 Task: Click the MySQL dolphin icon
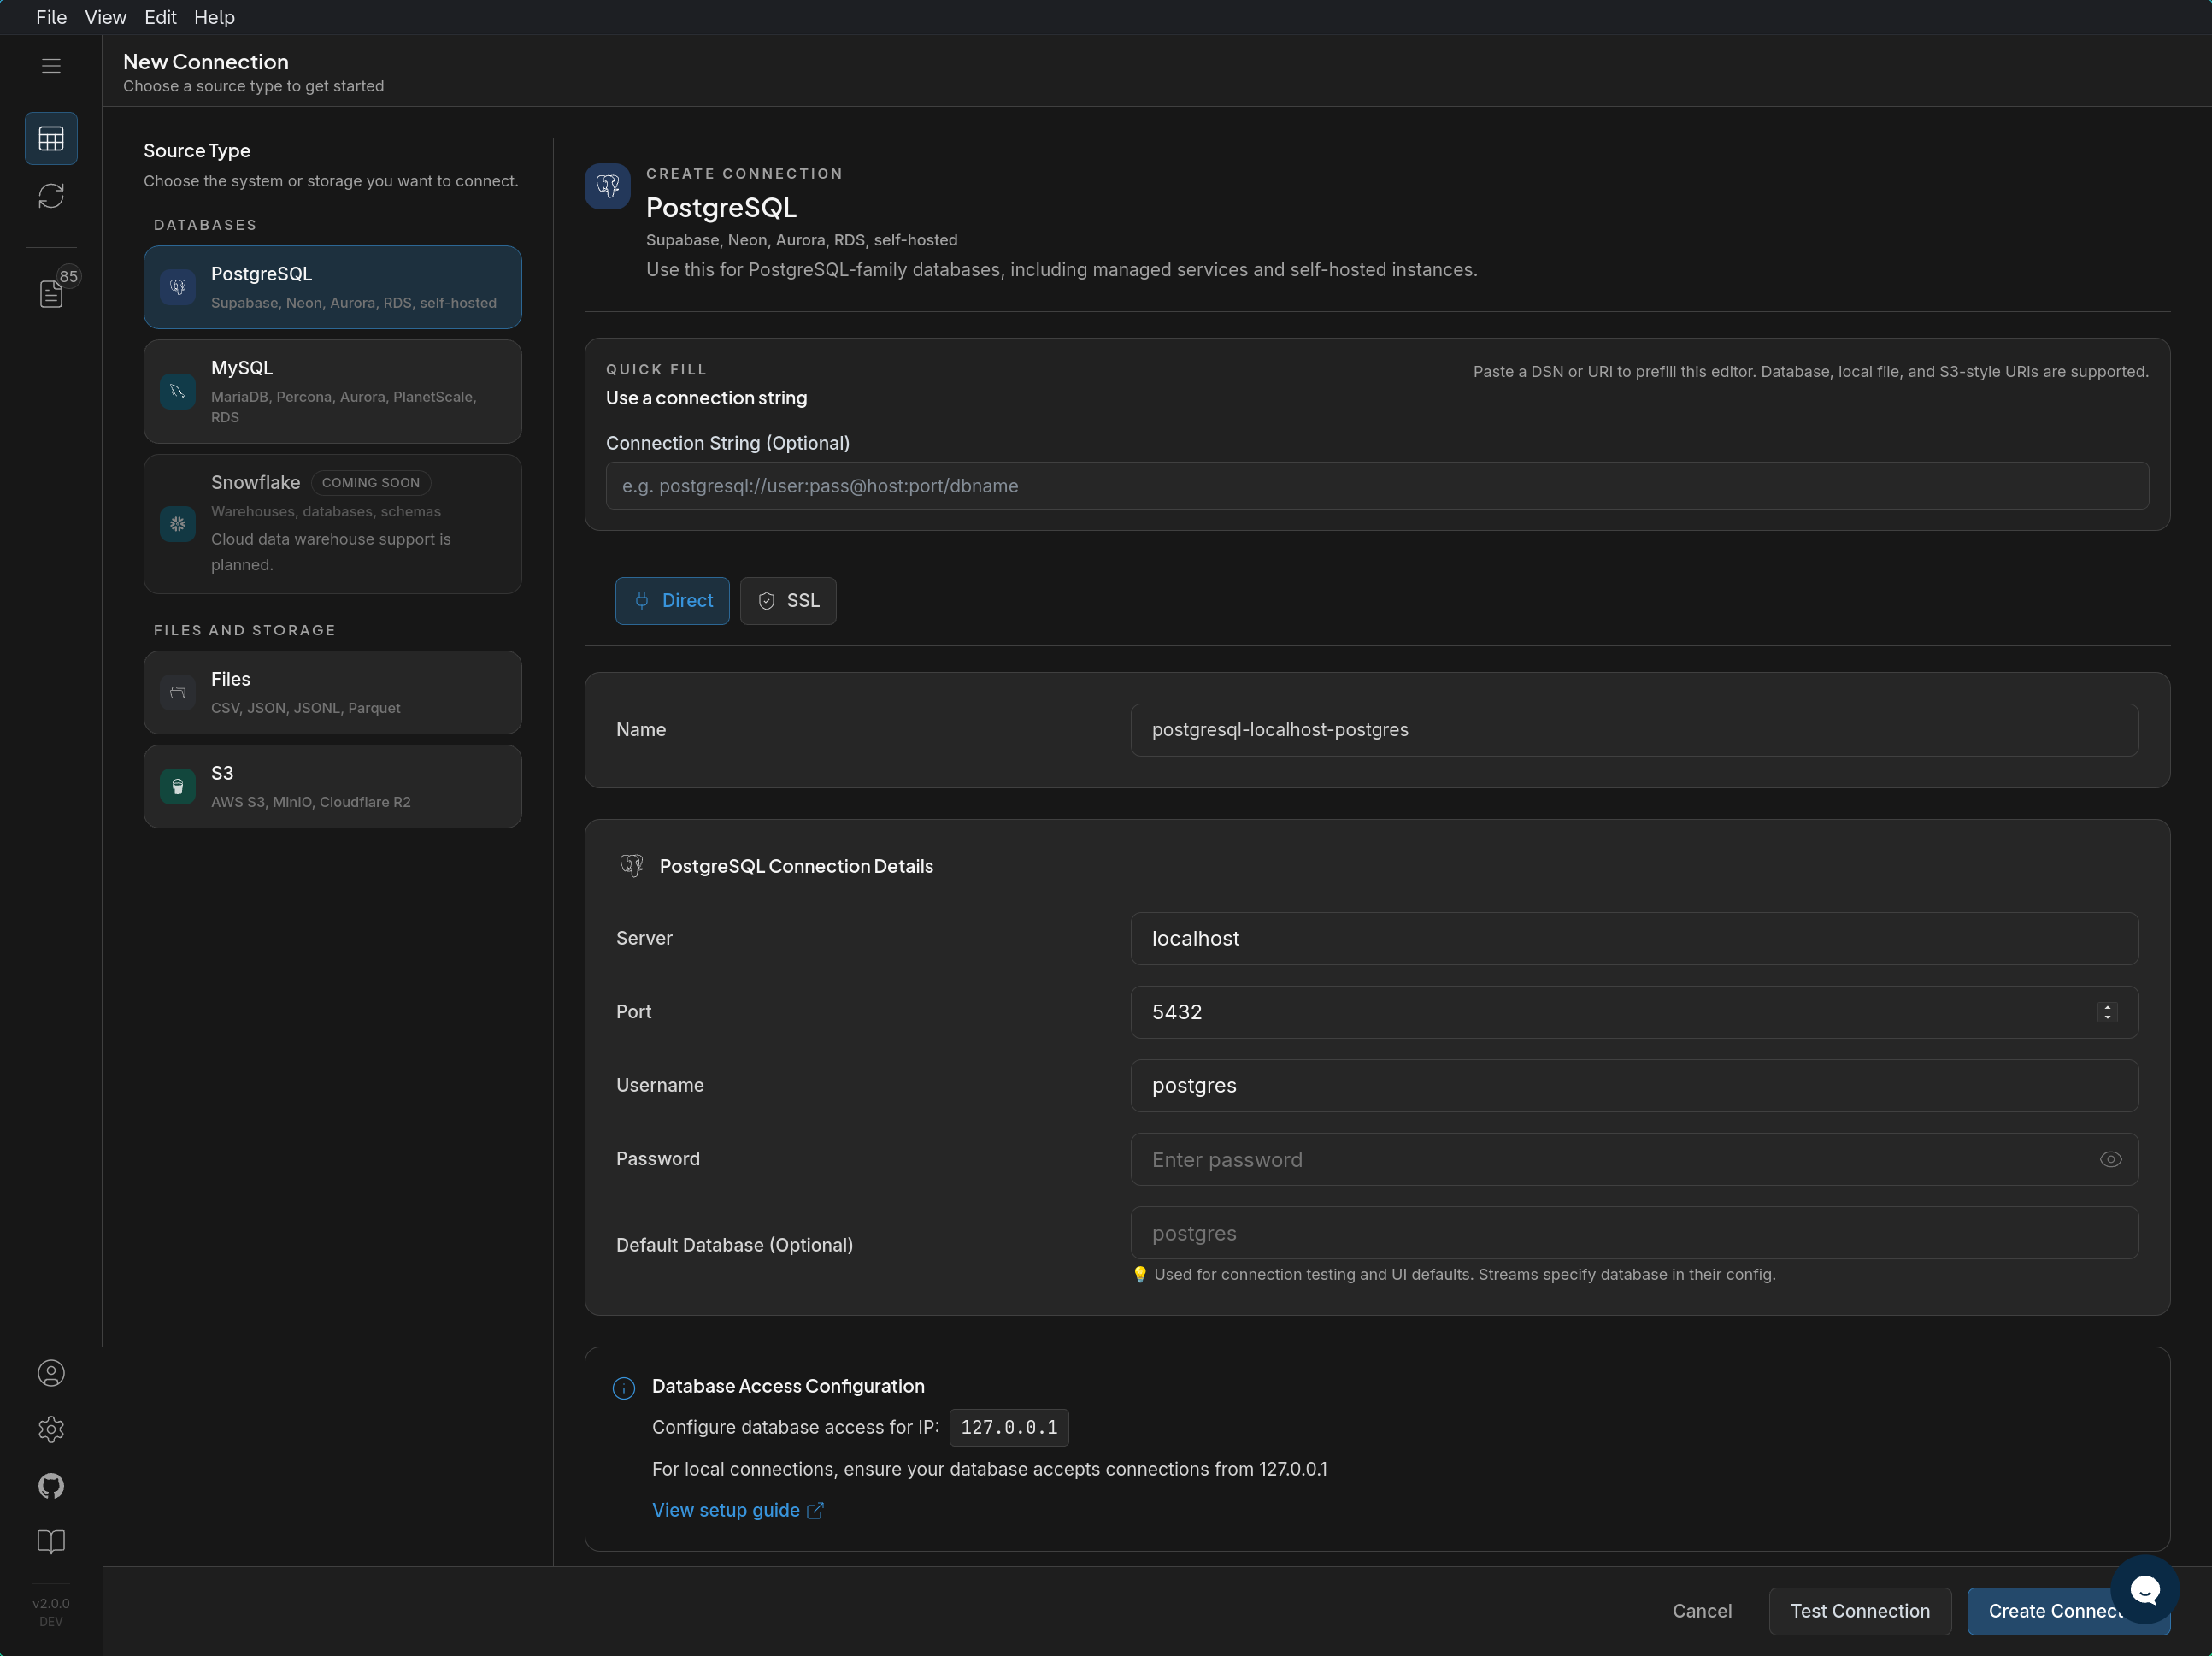[178, 391]
